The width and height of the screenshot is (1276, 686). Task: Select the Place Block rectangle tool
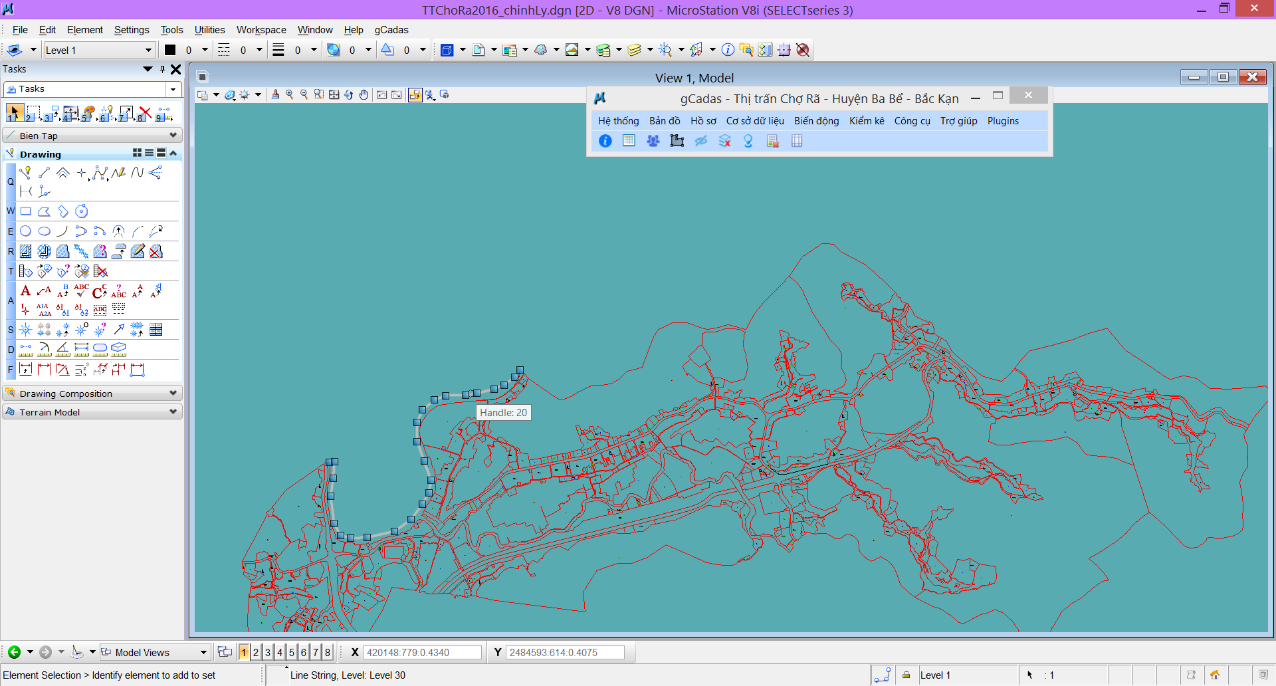pyautogui.click(x=26, y=211)
